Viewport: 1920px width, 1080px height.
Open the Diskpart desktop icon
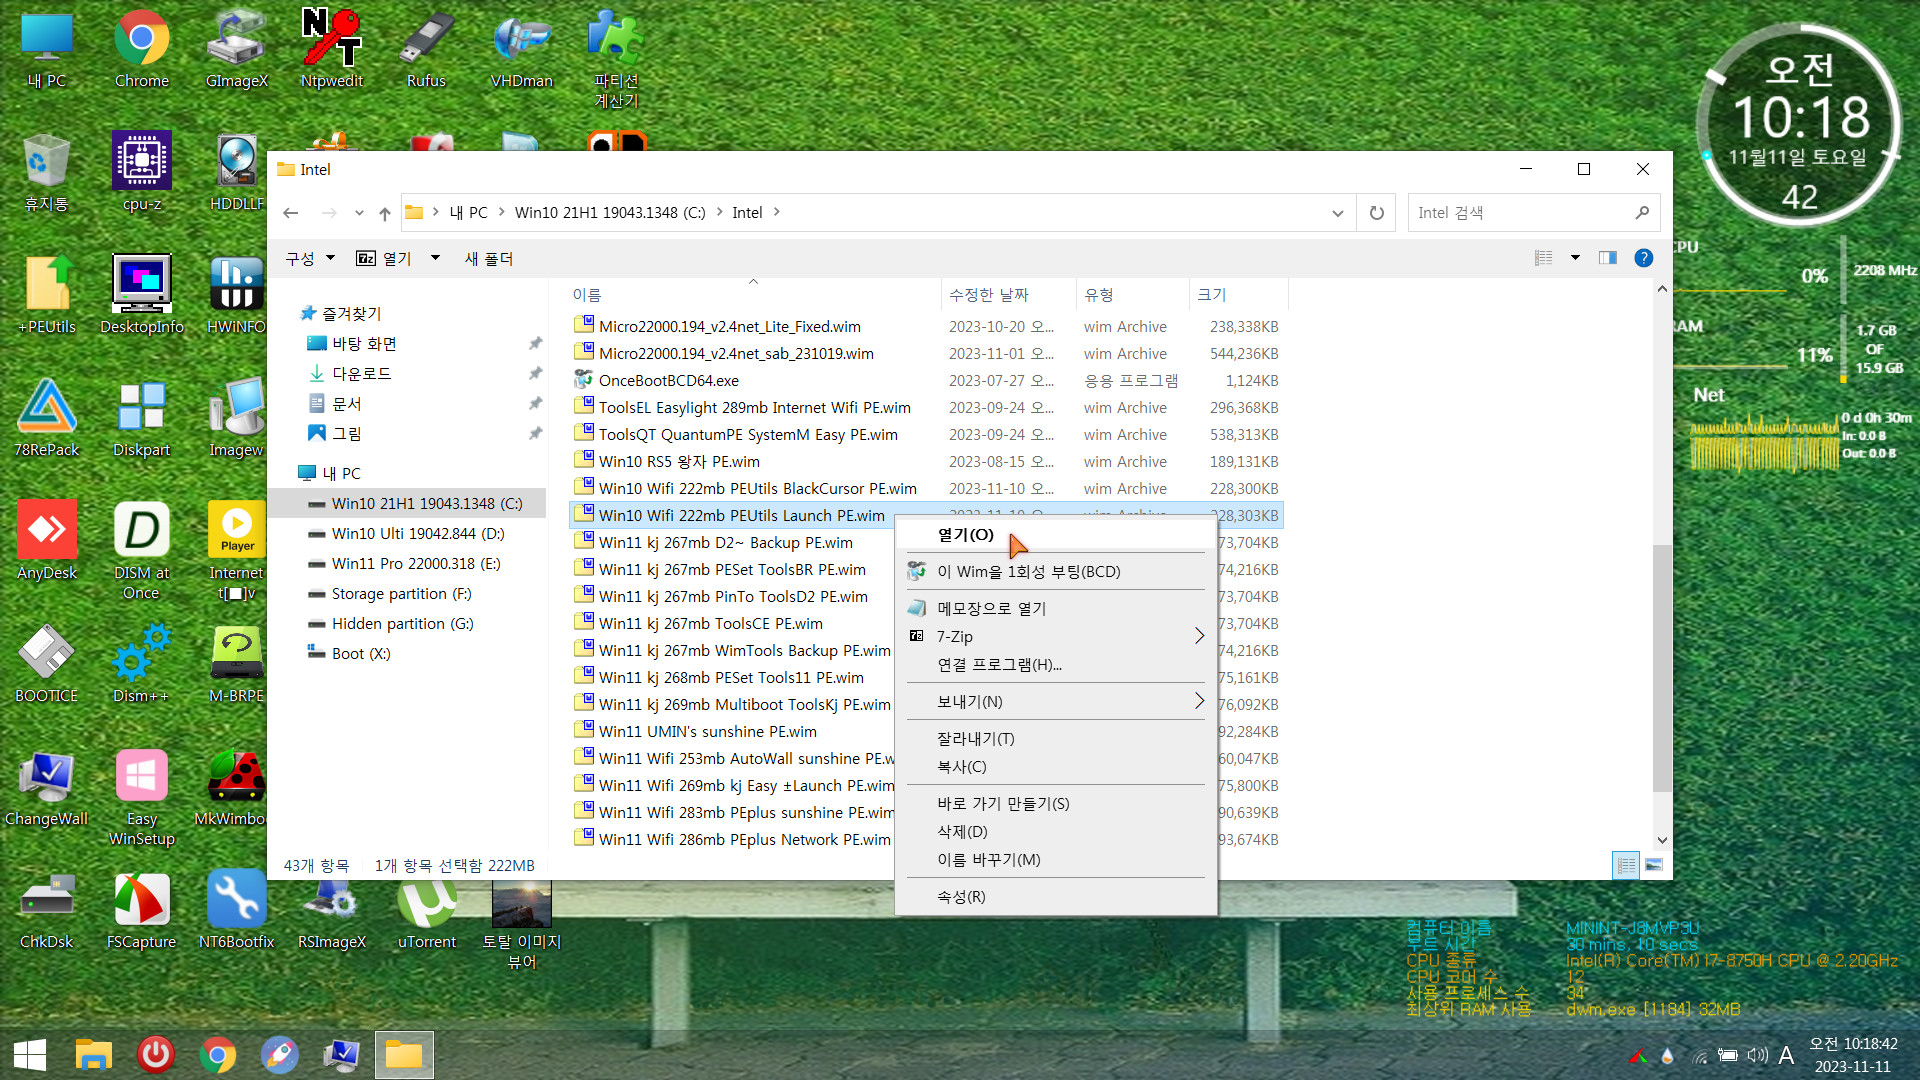(x=141, y=418)
